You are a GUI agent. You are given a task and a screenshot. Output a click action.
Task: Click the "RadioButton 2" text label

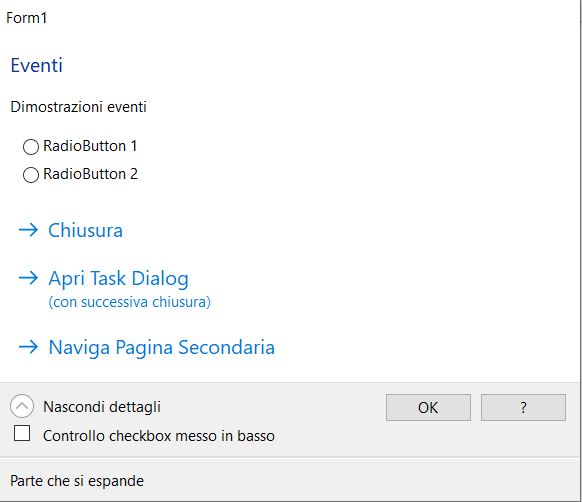pyautogui.click(x=90, y=174)
